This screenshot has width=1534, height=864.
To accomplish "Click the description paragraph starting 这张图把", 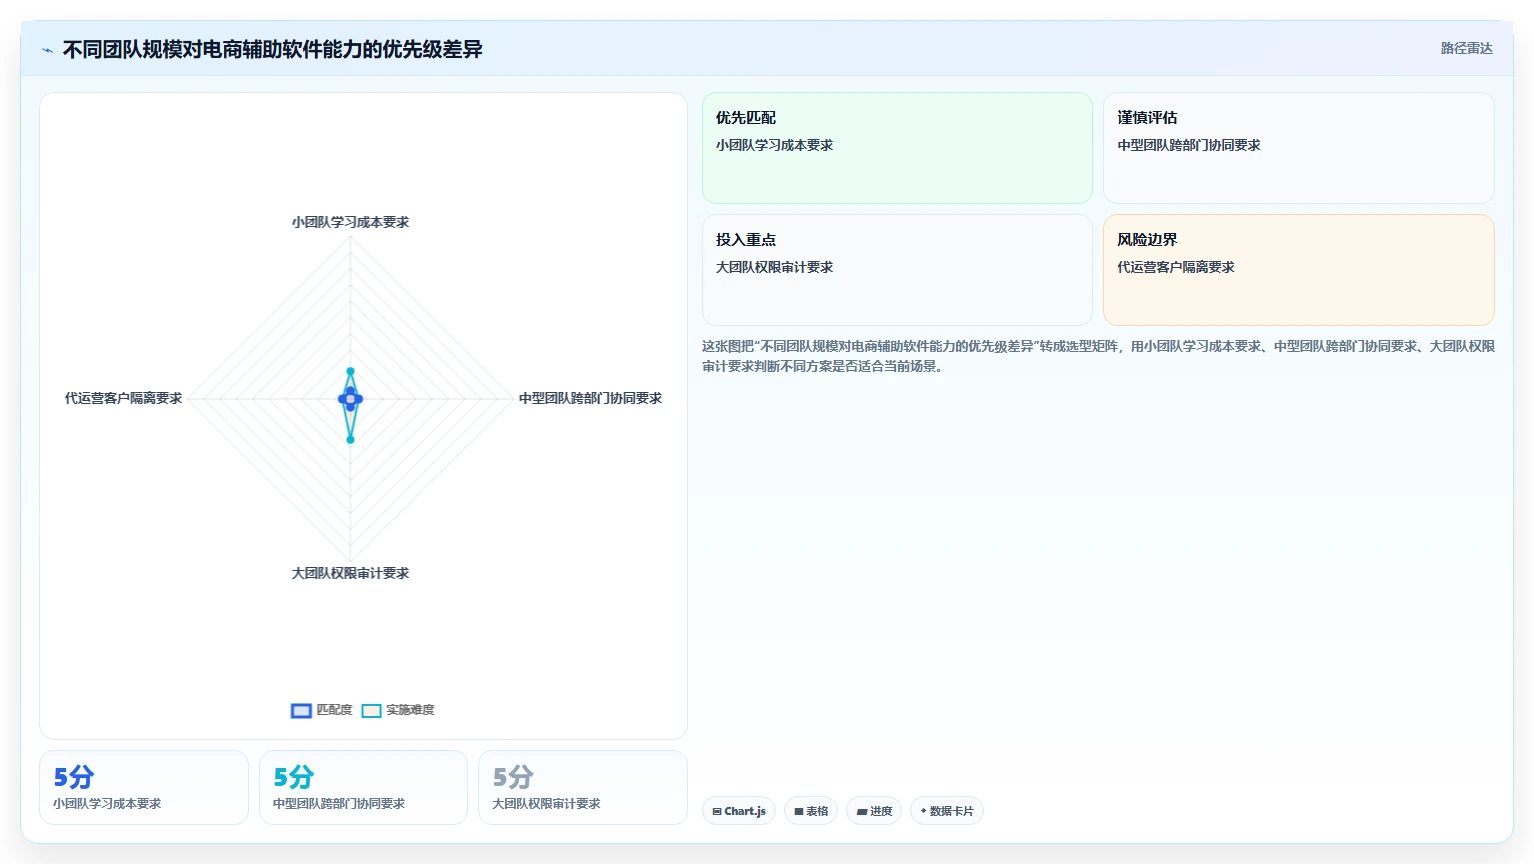I will tap(1098, 356).
